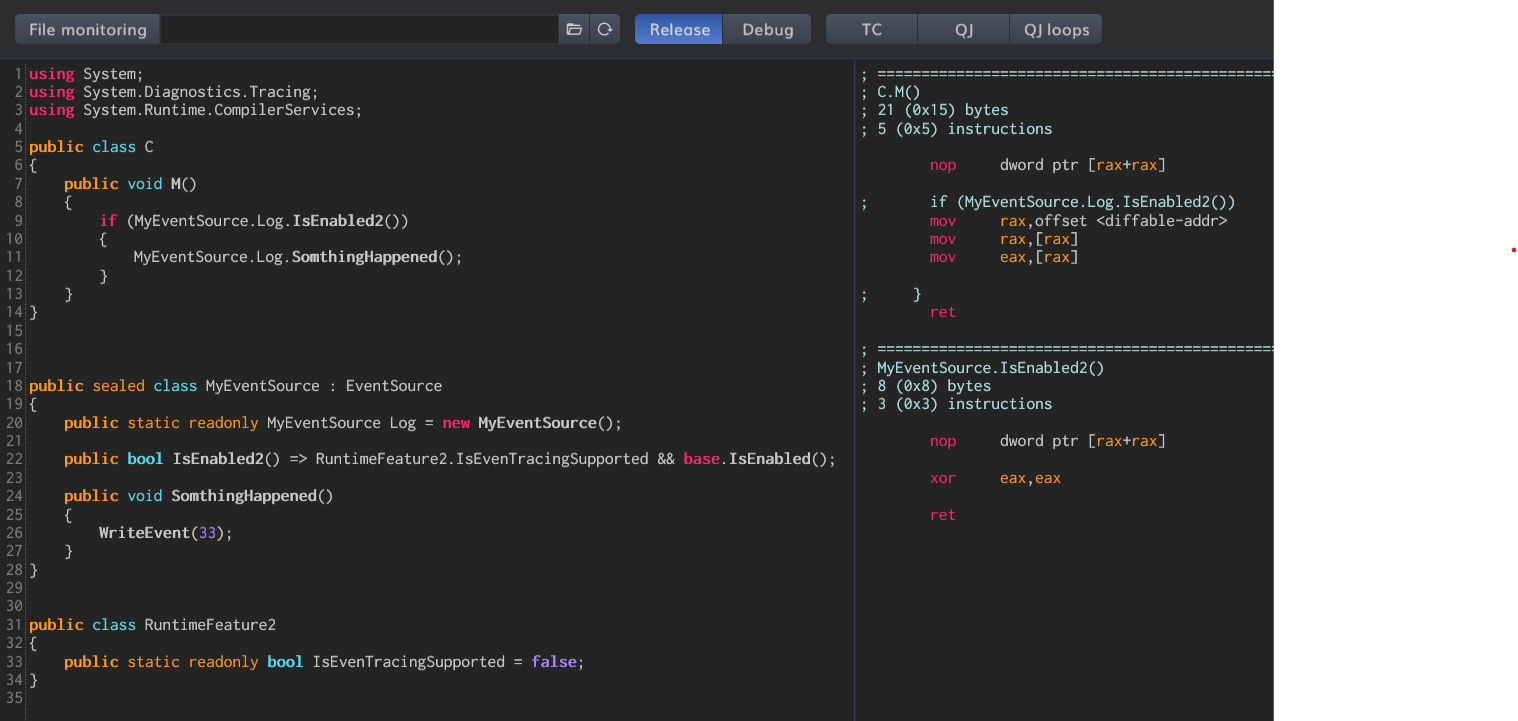The image size is (1518, 721).
Task: Click the reload icon next to the folder
Action: click(x=605, y=29)
